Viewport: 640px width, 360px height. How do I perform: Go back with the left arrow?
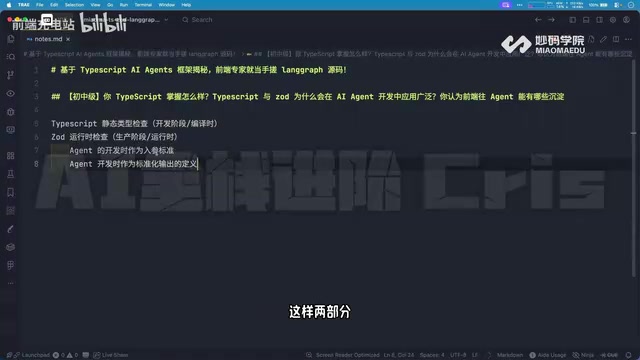[538, 20]
